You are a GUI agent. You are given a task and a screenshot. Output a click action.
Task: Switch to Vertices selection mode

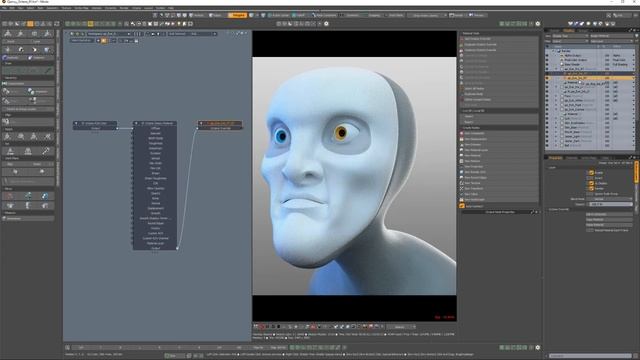coord(198,15)
